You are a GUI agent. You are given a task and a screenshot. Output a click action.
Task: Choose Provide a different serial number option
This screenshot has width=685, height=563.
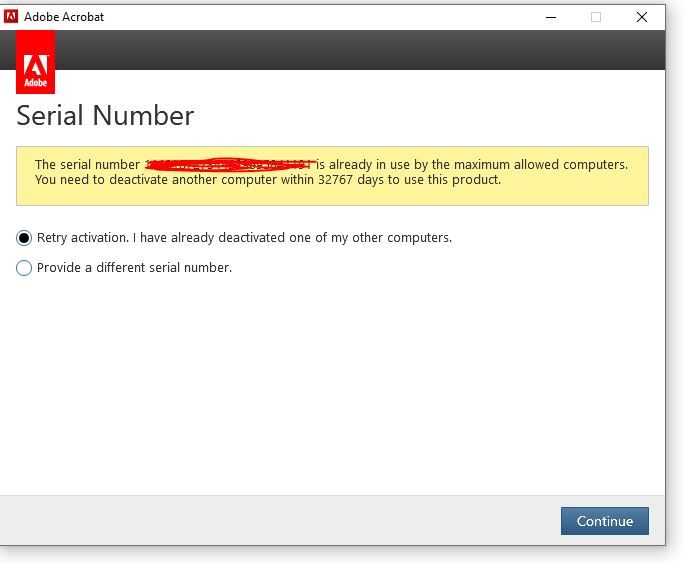(24, 268)
